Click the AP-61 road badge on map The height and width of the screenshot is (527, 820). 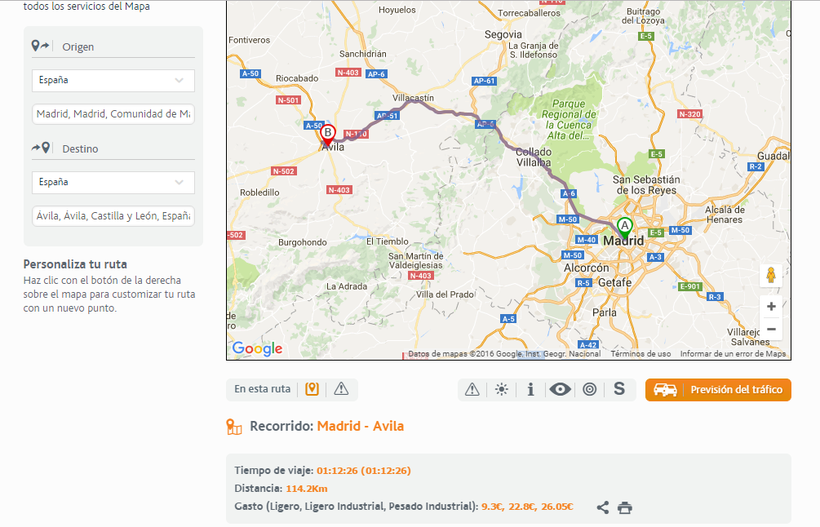(484, 81)
